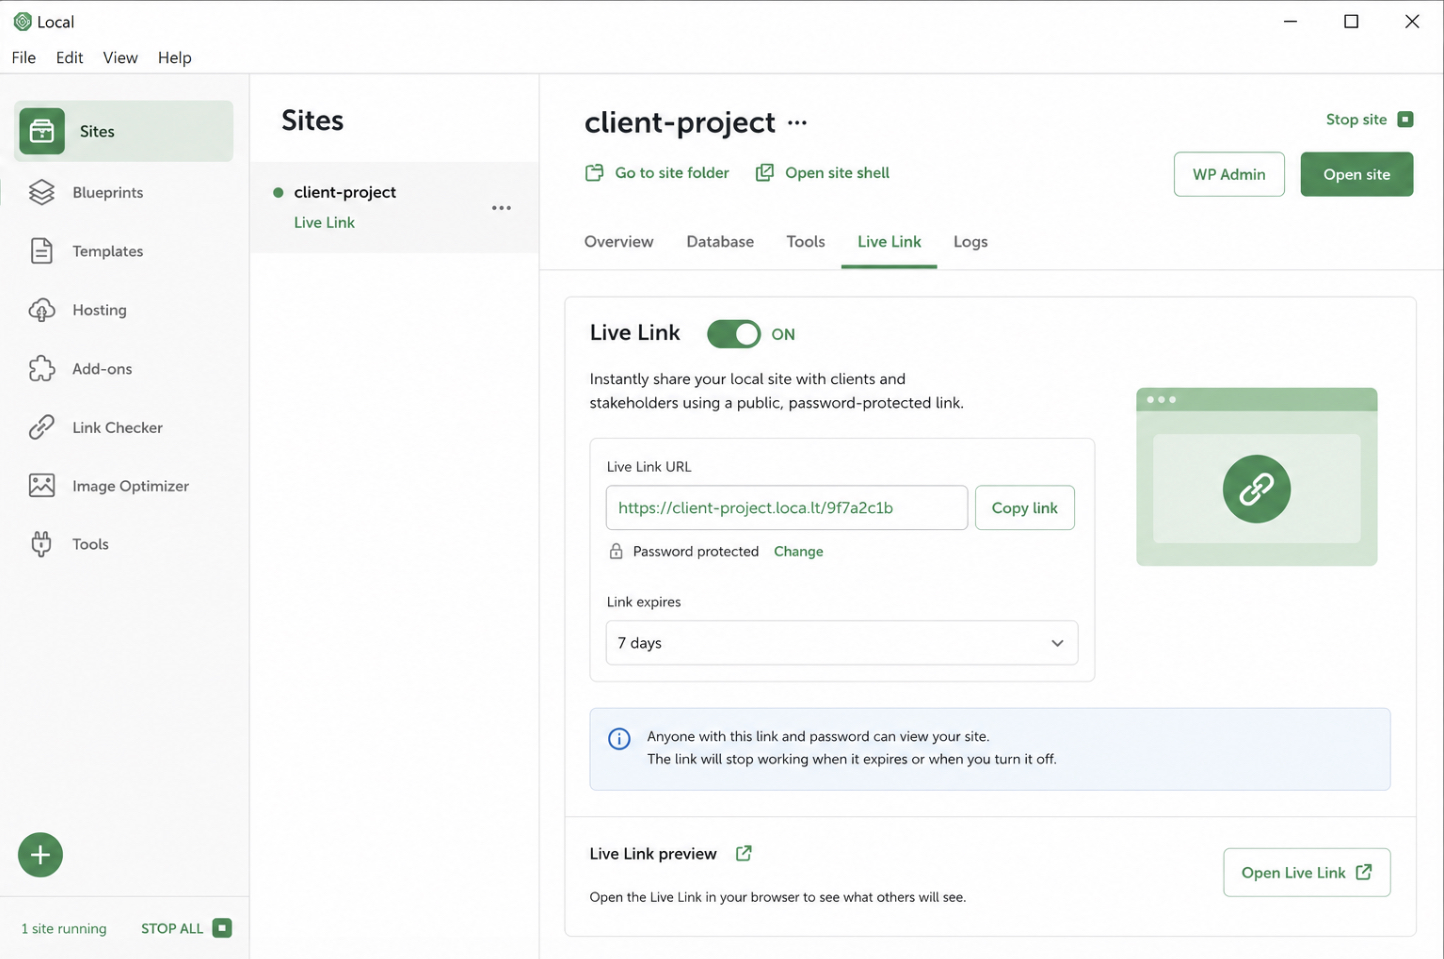
Task: Open Image Optimizer in sidebar
Action: [x=130, y=486]
